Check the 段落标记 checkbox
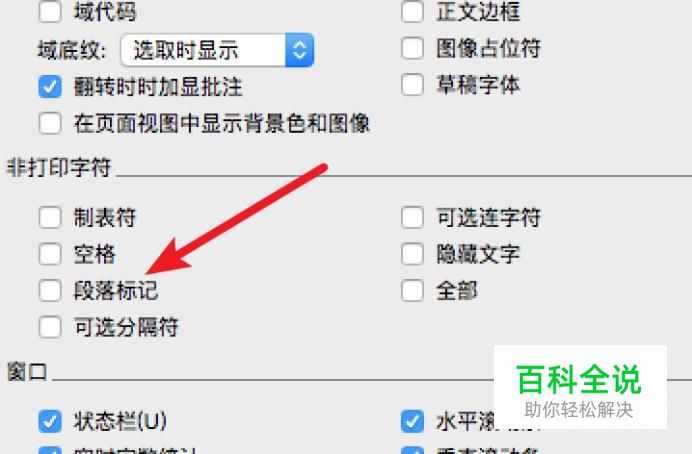The image size is (692, 454). [50, 291]
